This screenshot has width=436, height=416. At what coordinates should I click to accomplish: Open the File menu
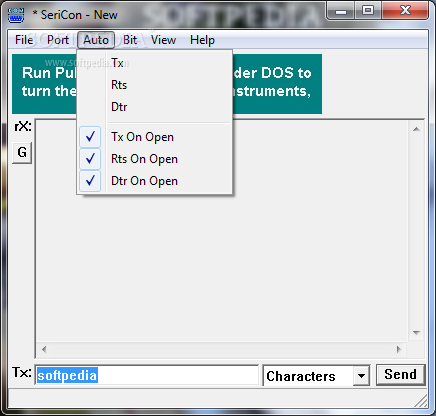click(24, 40)
